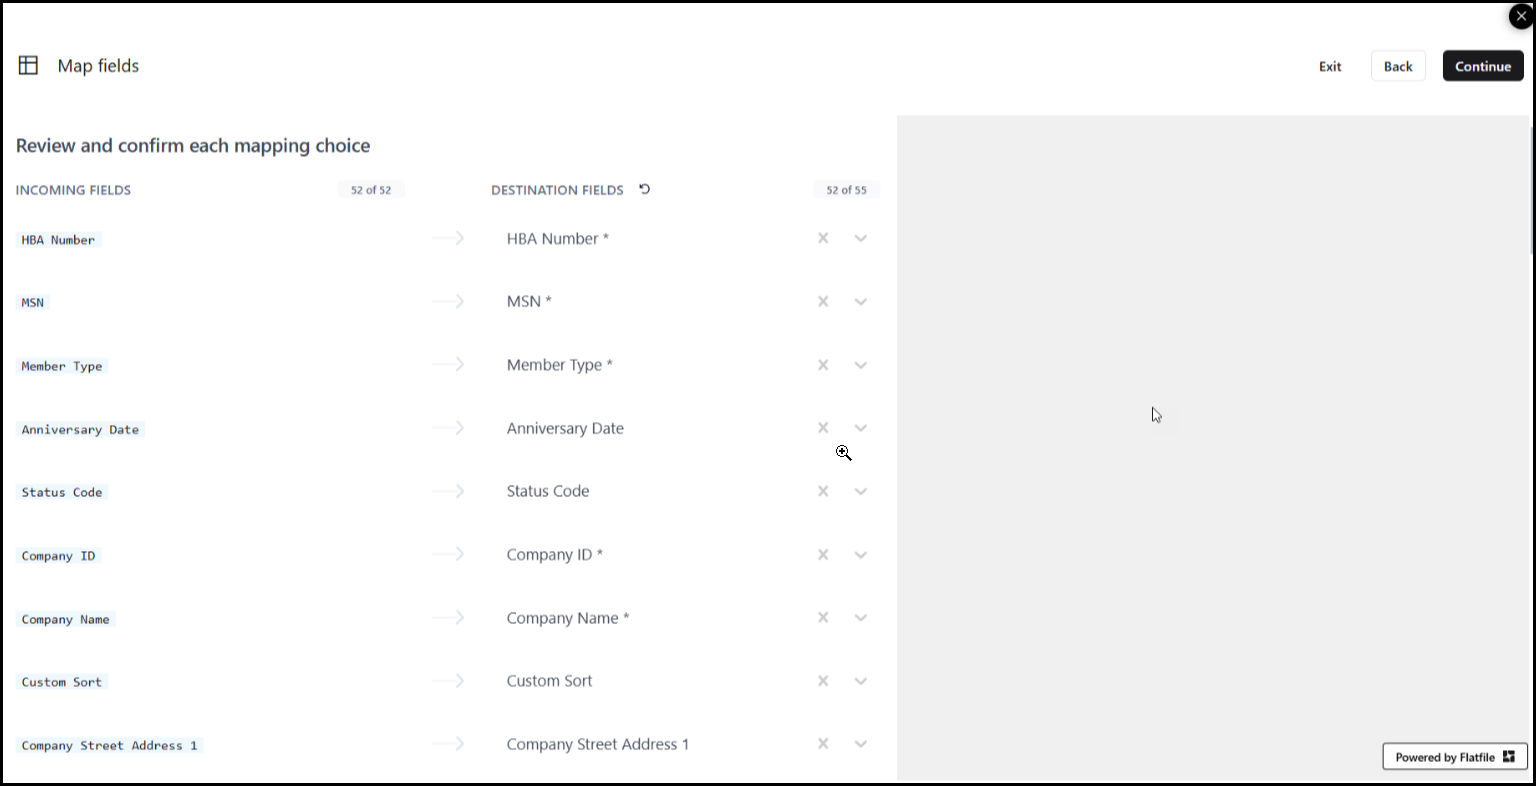Open the Company Name destination dropdown
This screenshot has width=1536, height=786.
pos(860,618)
